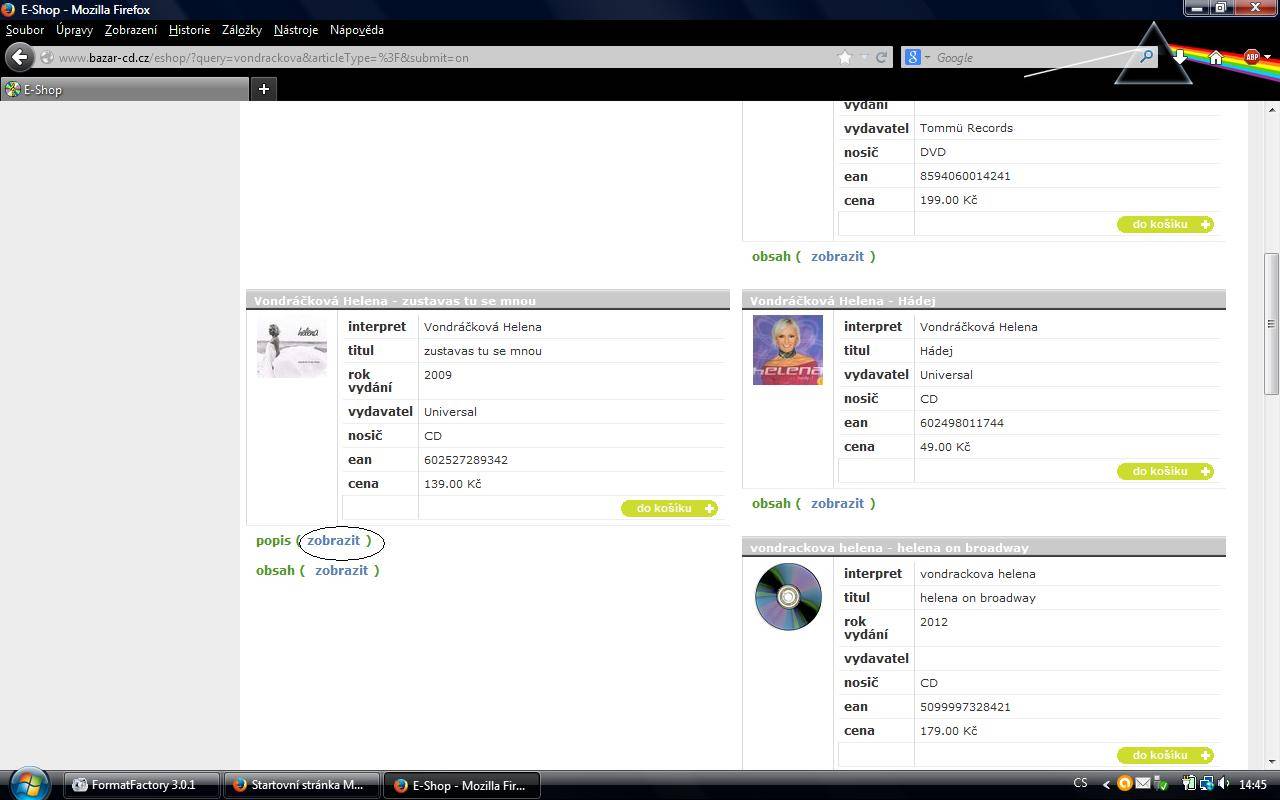Click the EAN value 602498011744
The width and height of the screenshot is (1280, 800).
[x=962, y=423]
